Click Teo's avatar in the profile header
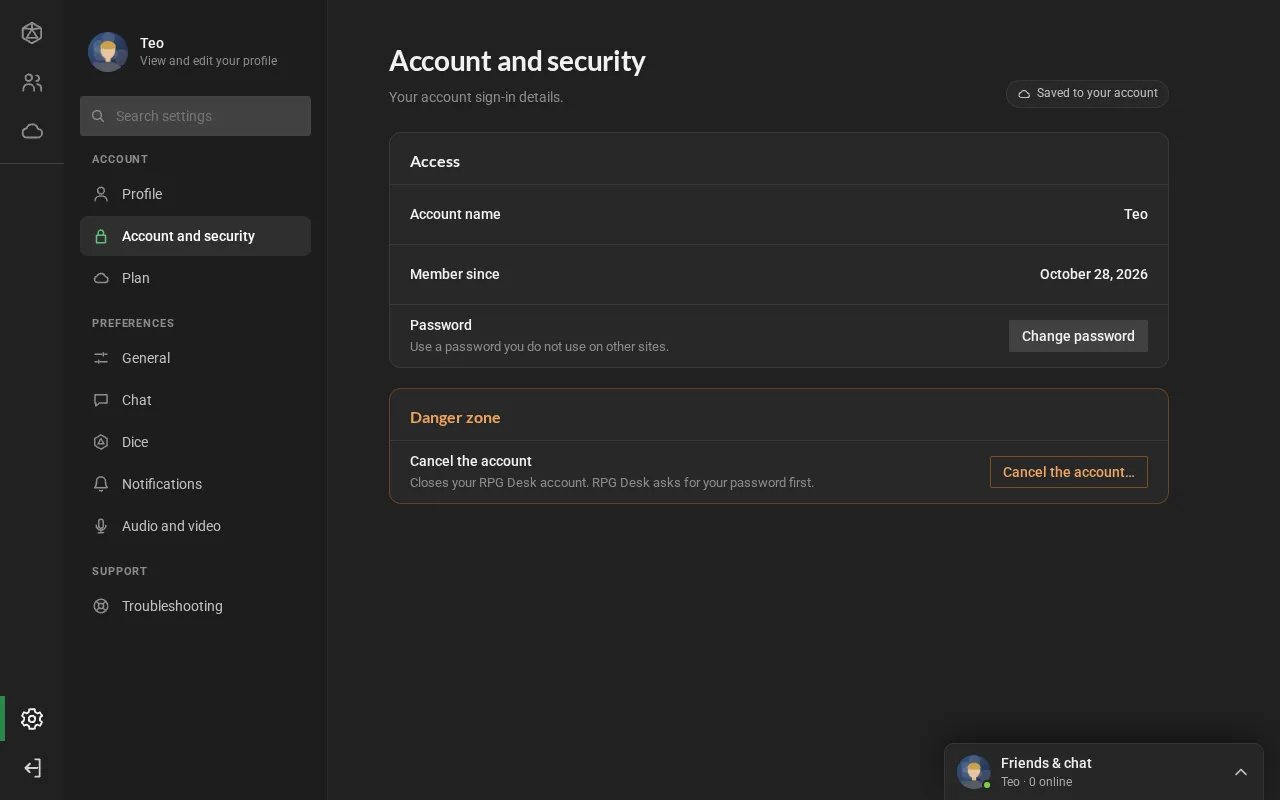The height and width of the screenshot is (800, 1280). [x=108, y=52]
